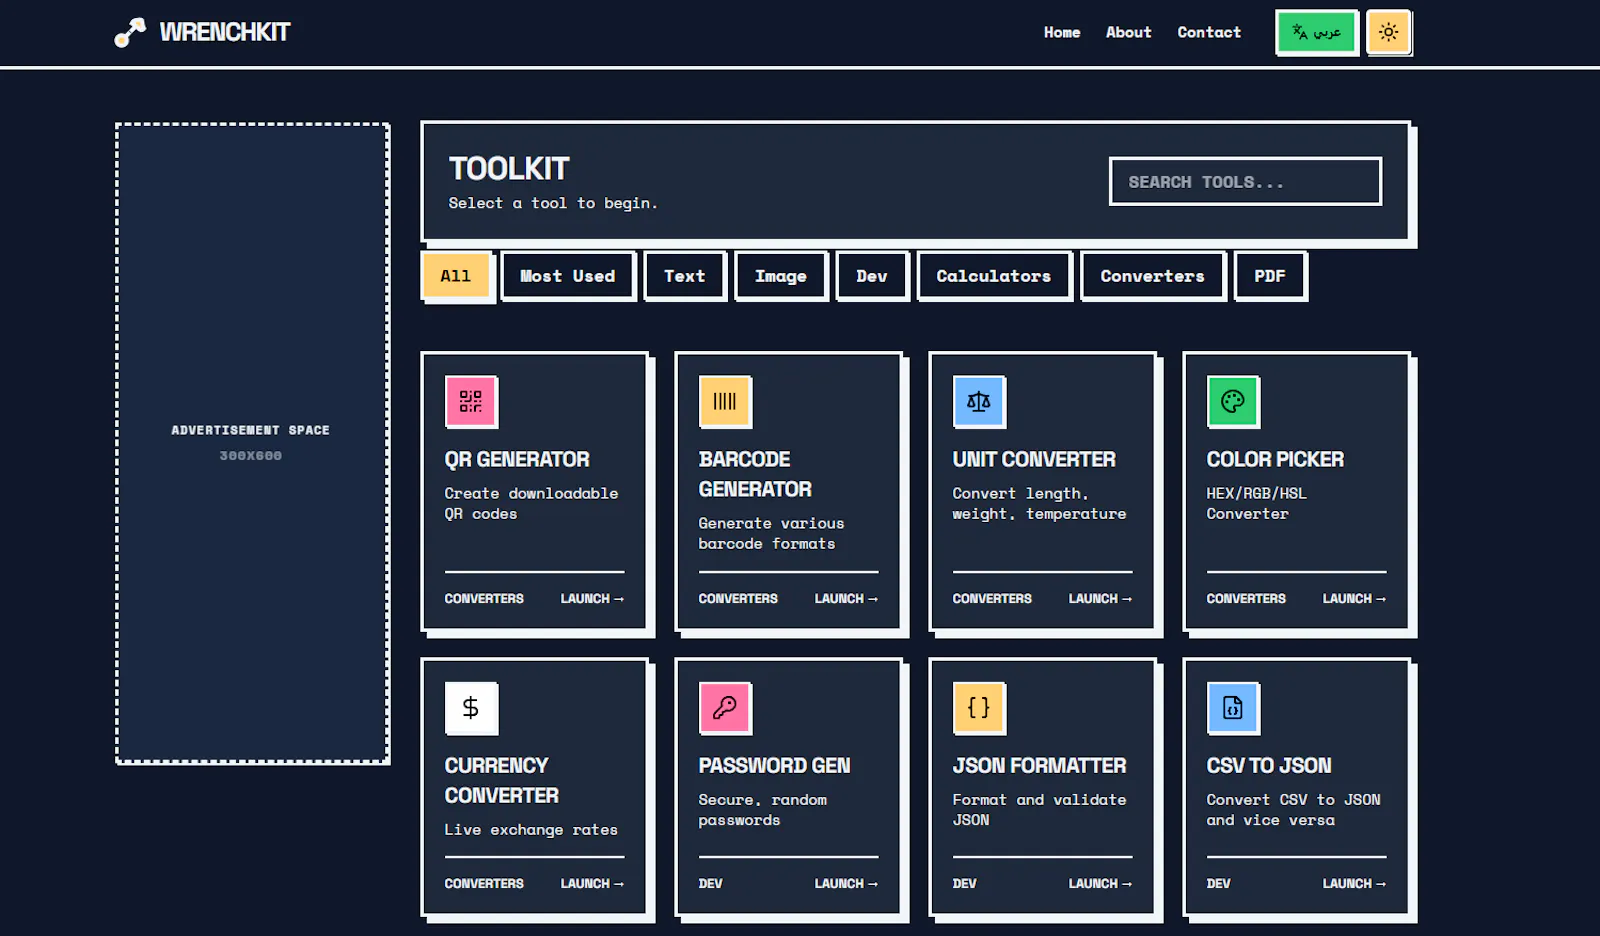Click the Barcode Generator yellow icon
Image resolution: width=1600 pixels, height=936 pixels.
point(725,401)
